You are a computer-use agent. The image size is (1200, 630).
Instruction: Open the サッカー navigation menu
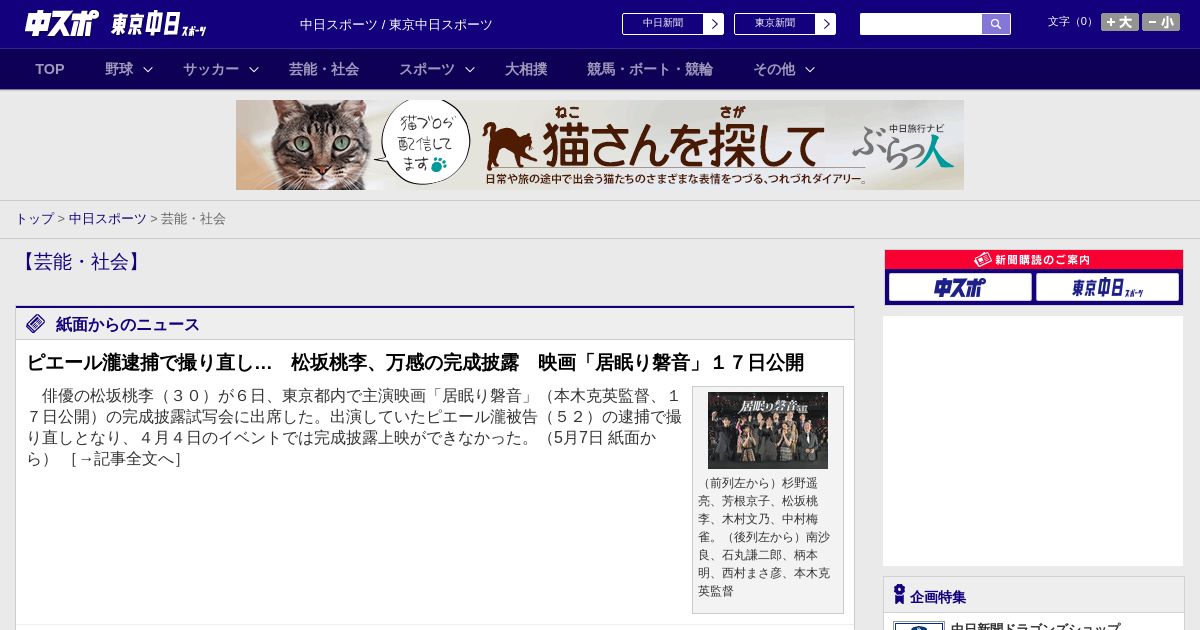211,69
